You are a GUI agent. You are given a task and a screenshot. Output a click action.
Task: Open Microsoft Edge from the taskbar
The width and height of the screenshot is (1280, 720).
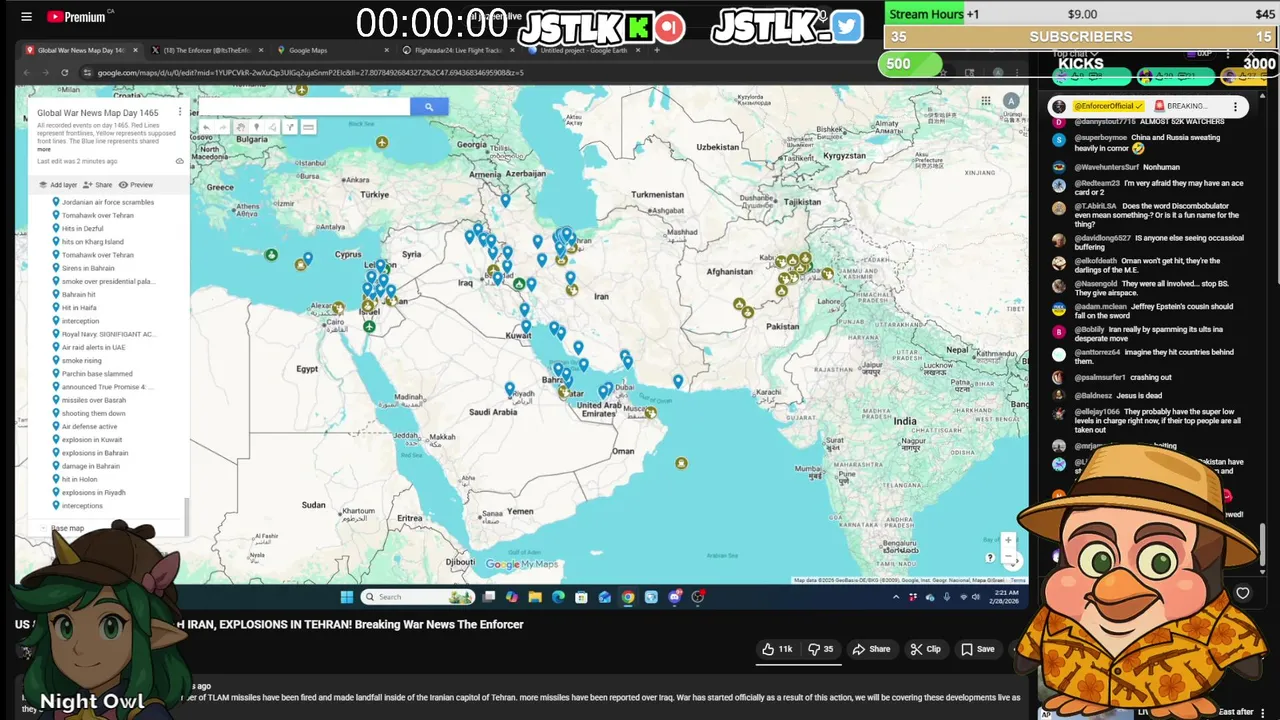[x=558, y=597]
